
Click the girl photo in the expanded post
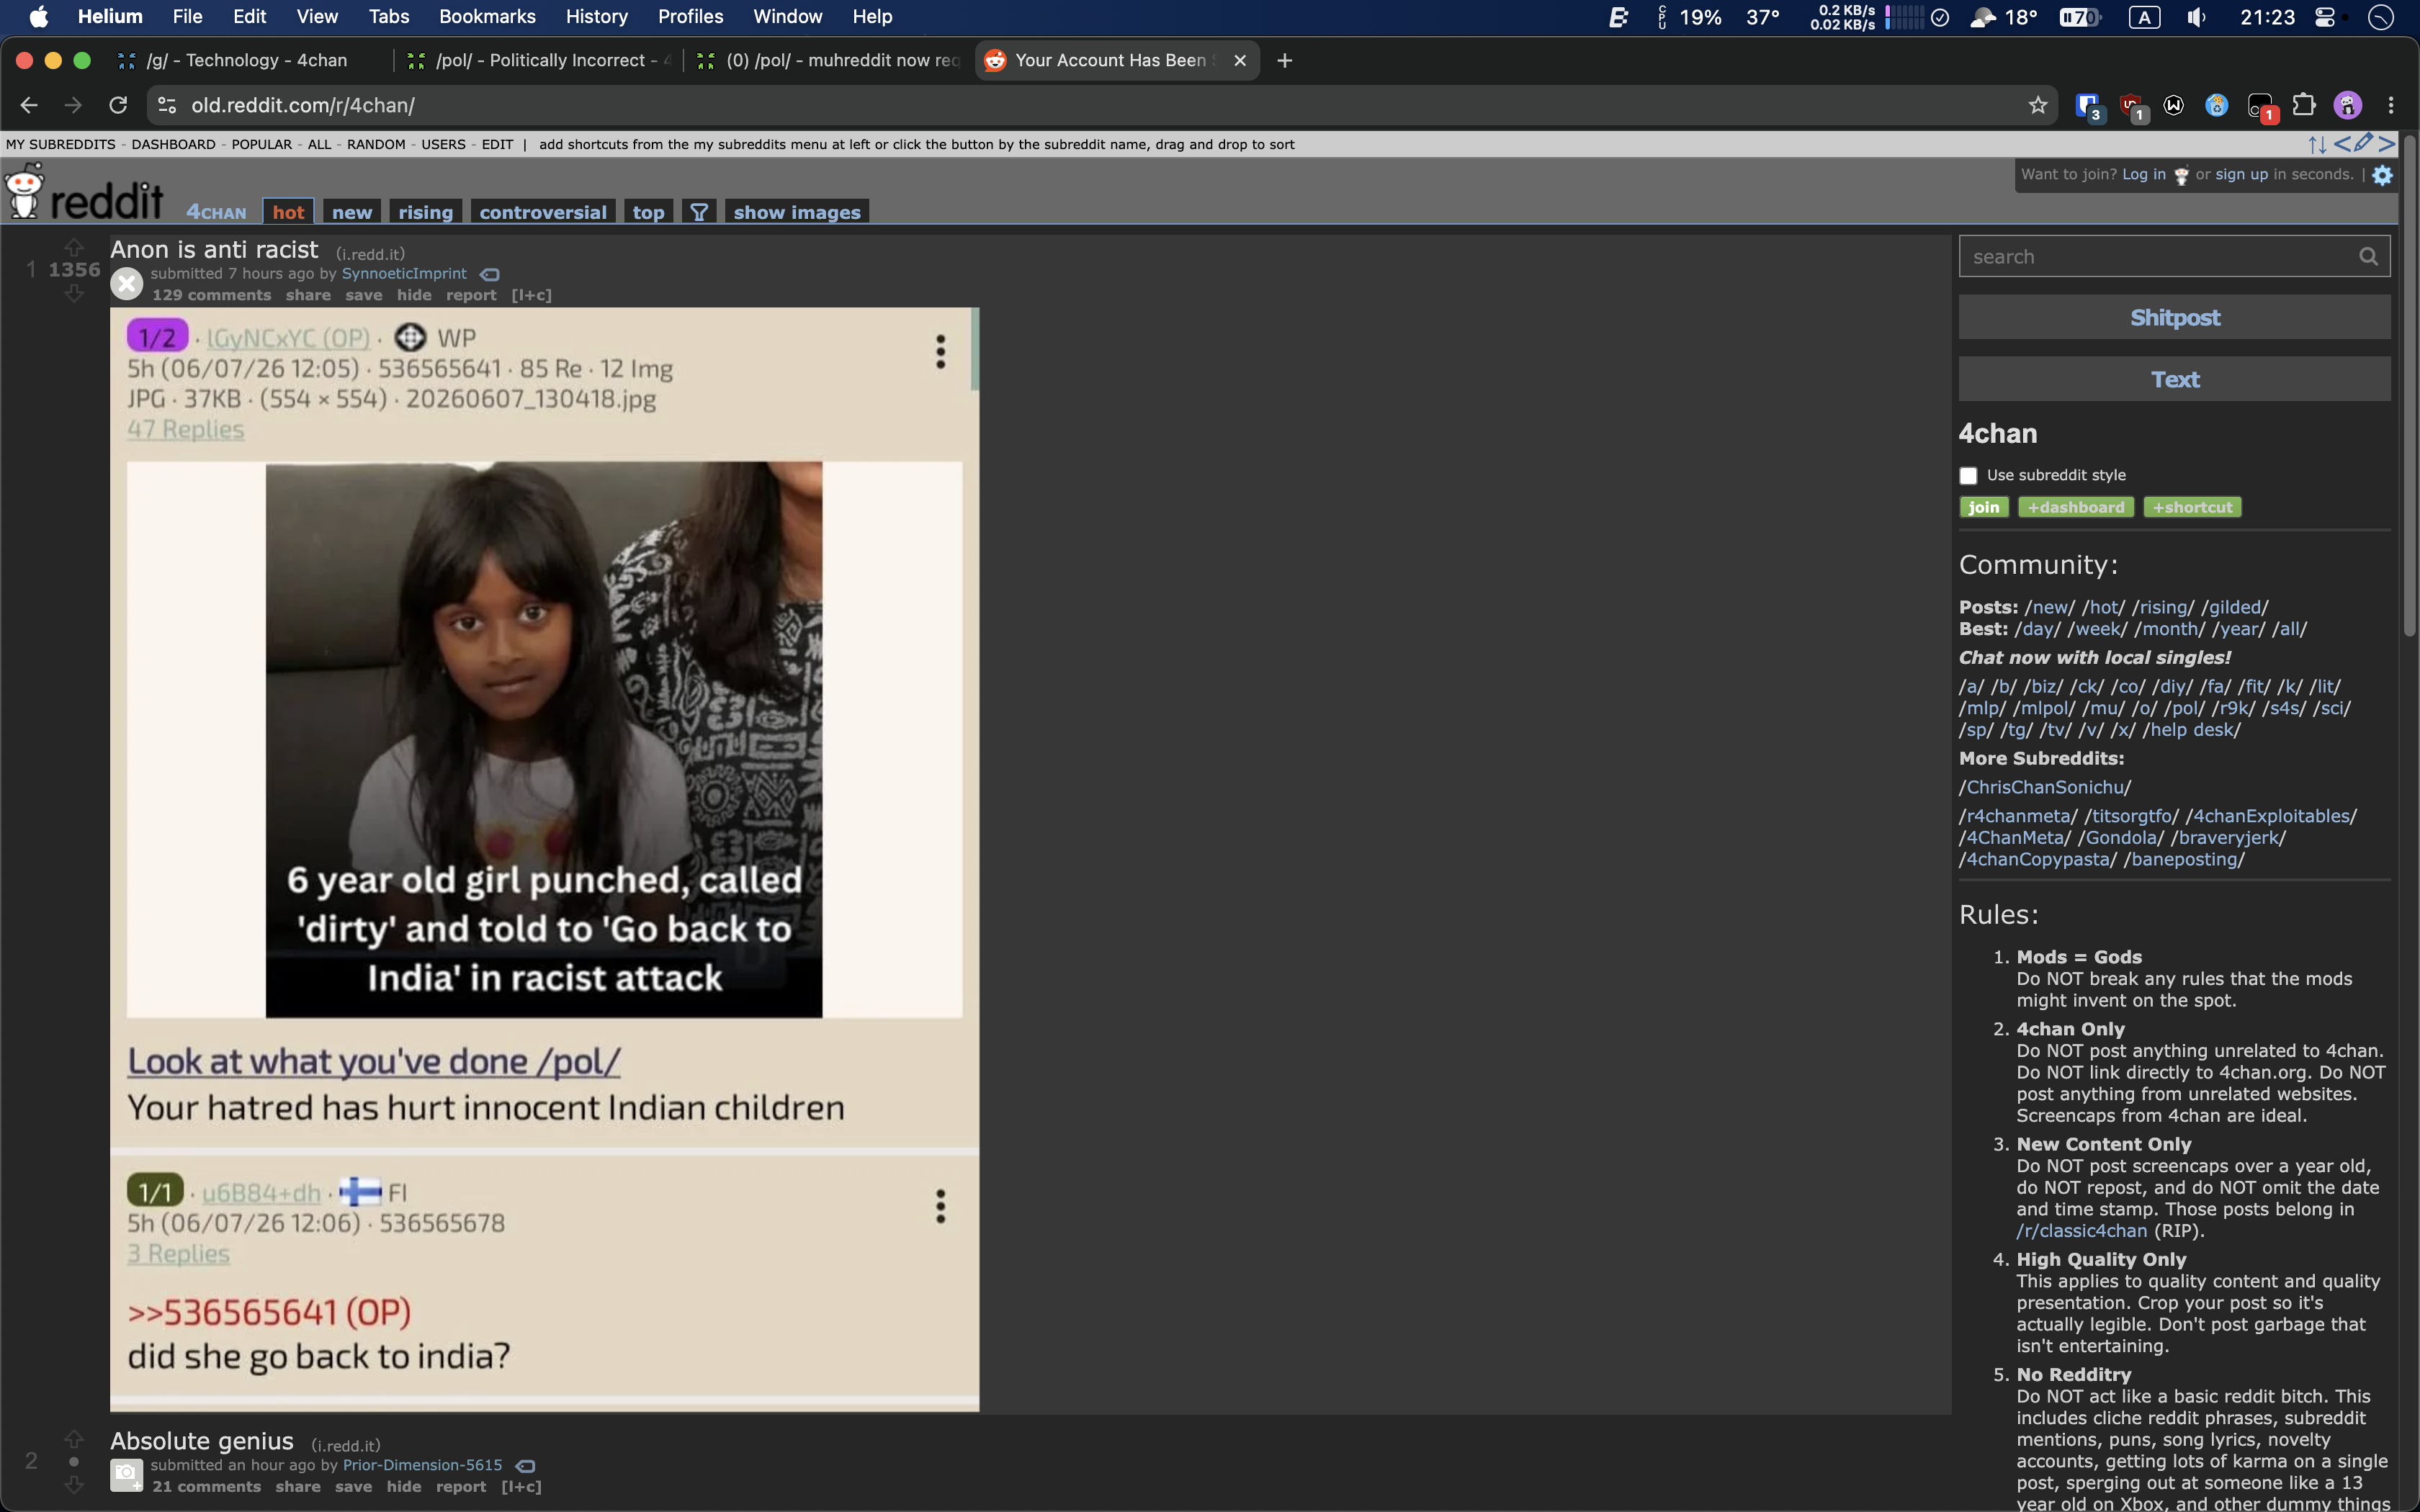tap(544, 739)
